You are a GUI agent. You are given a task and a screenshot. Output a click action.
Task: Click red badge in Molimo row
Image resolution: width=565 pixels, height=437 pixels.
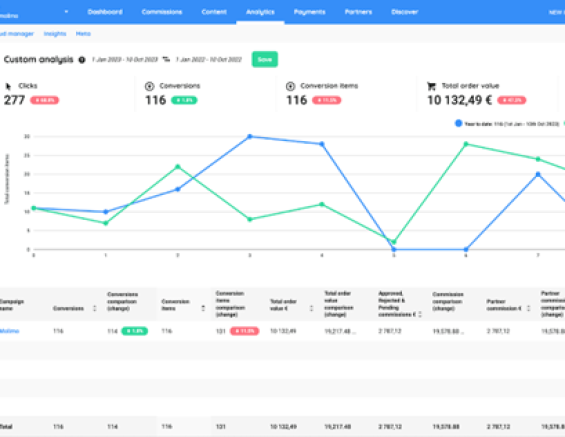pyautogui.click(x=244, y=331)
